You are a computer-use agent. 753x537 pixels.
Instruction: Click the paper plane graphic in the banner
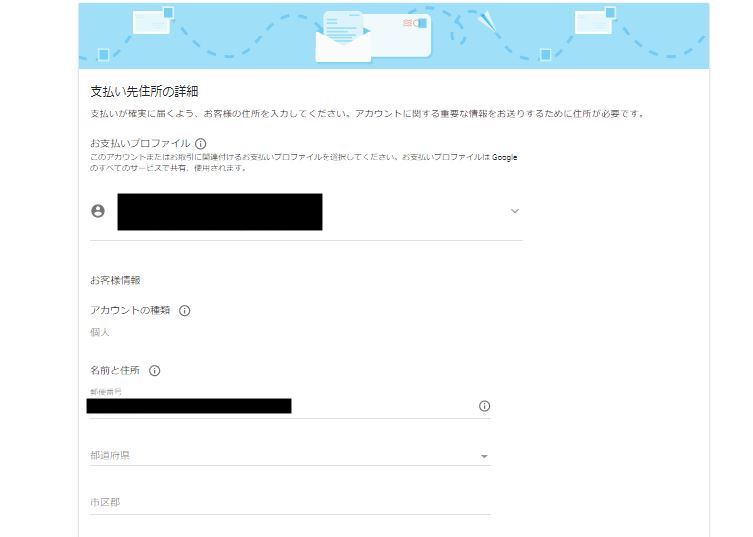[488, 21]
